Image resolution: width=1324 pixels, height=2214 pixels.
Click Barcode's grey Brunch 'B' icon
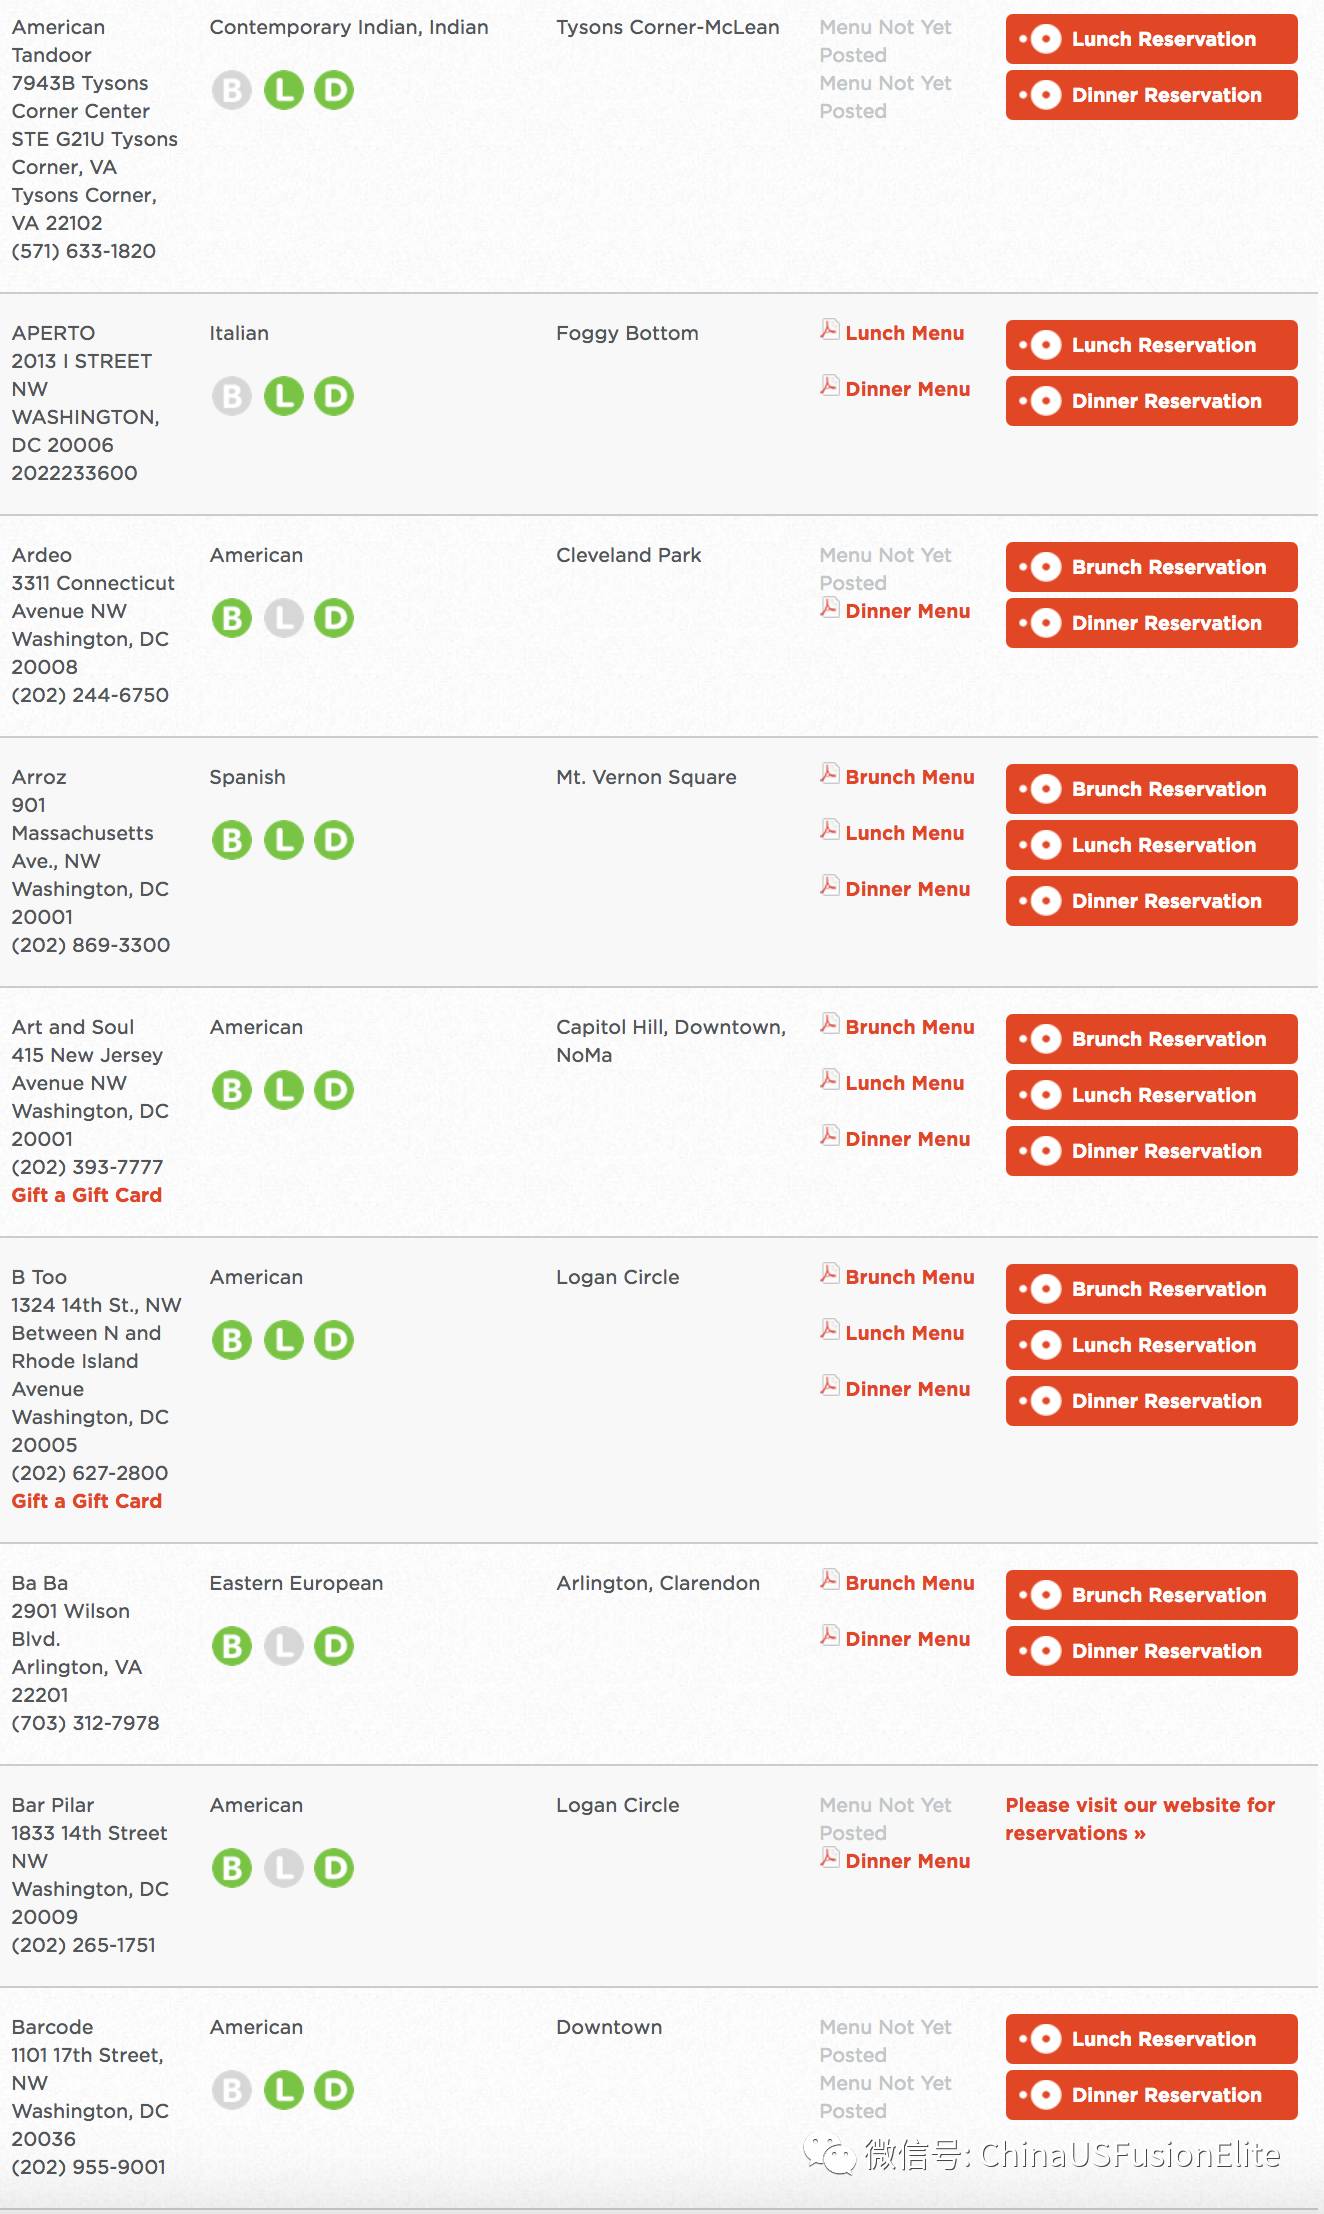[x=232, y=2090]
